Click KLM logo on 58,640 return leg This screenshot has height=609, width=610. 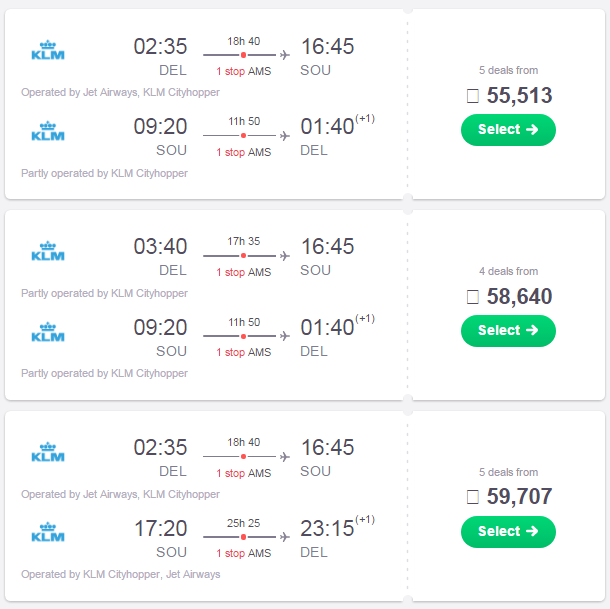tap(48, 332)
